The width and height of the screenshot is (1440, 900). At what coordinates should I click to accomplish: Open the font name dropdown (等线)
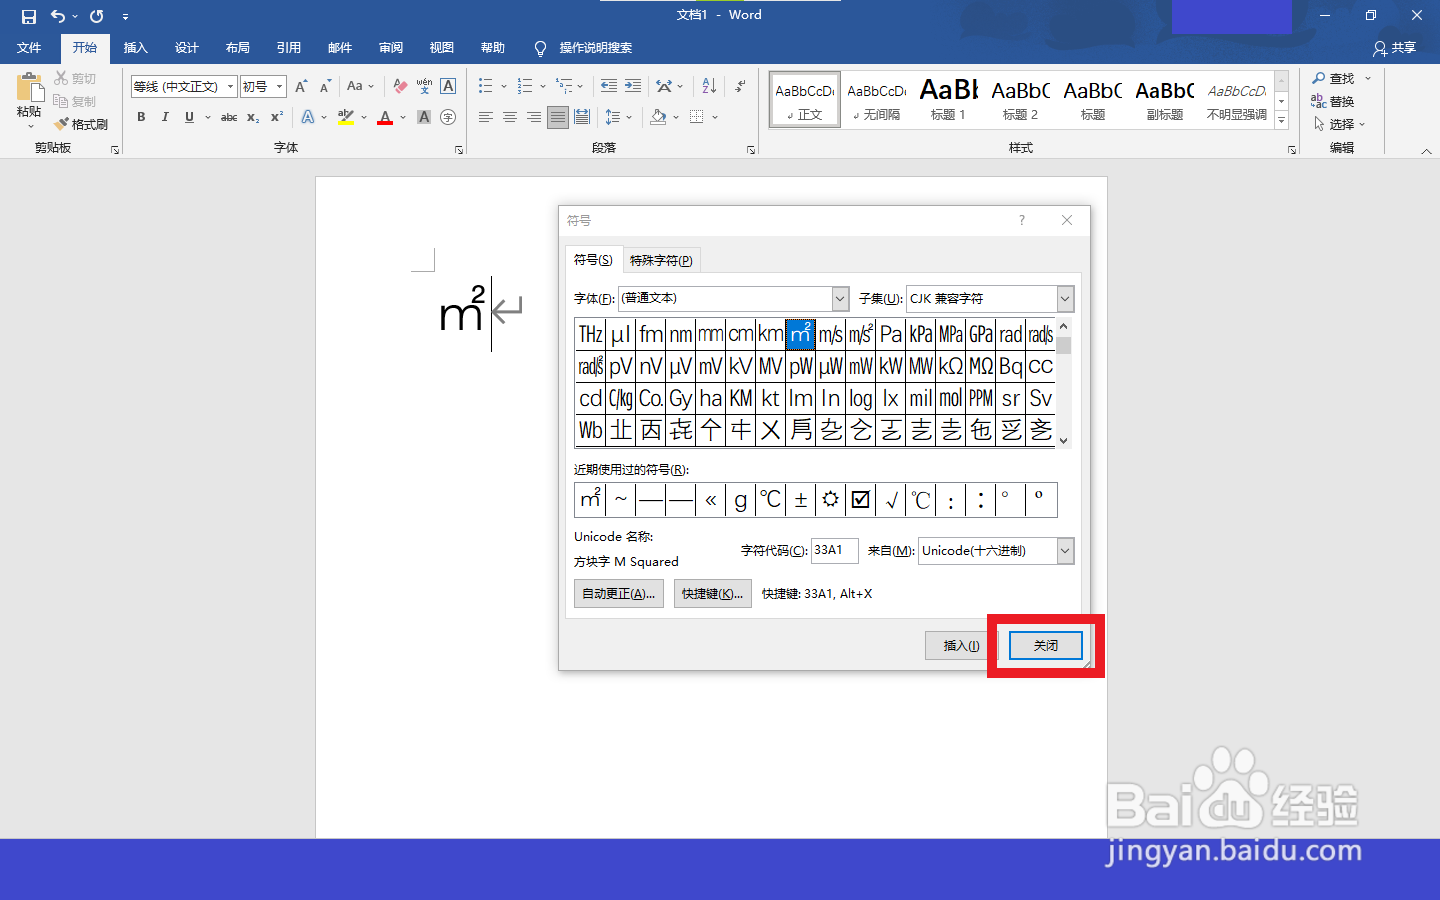point(230,87)
